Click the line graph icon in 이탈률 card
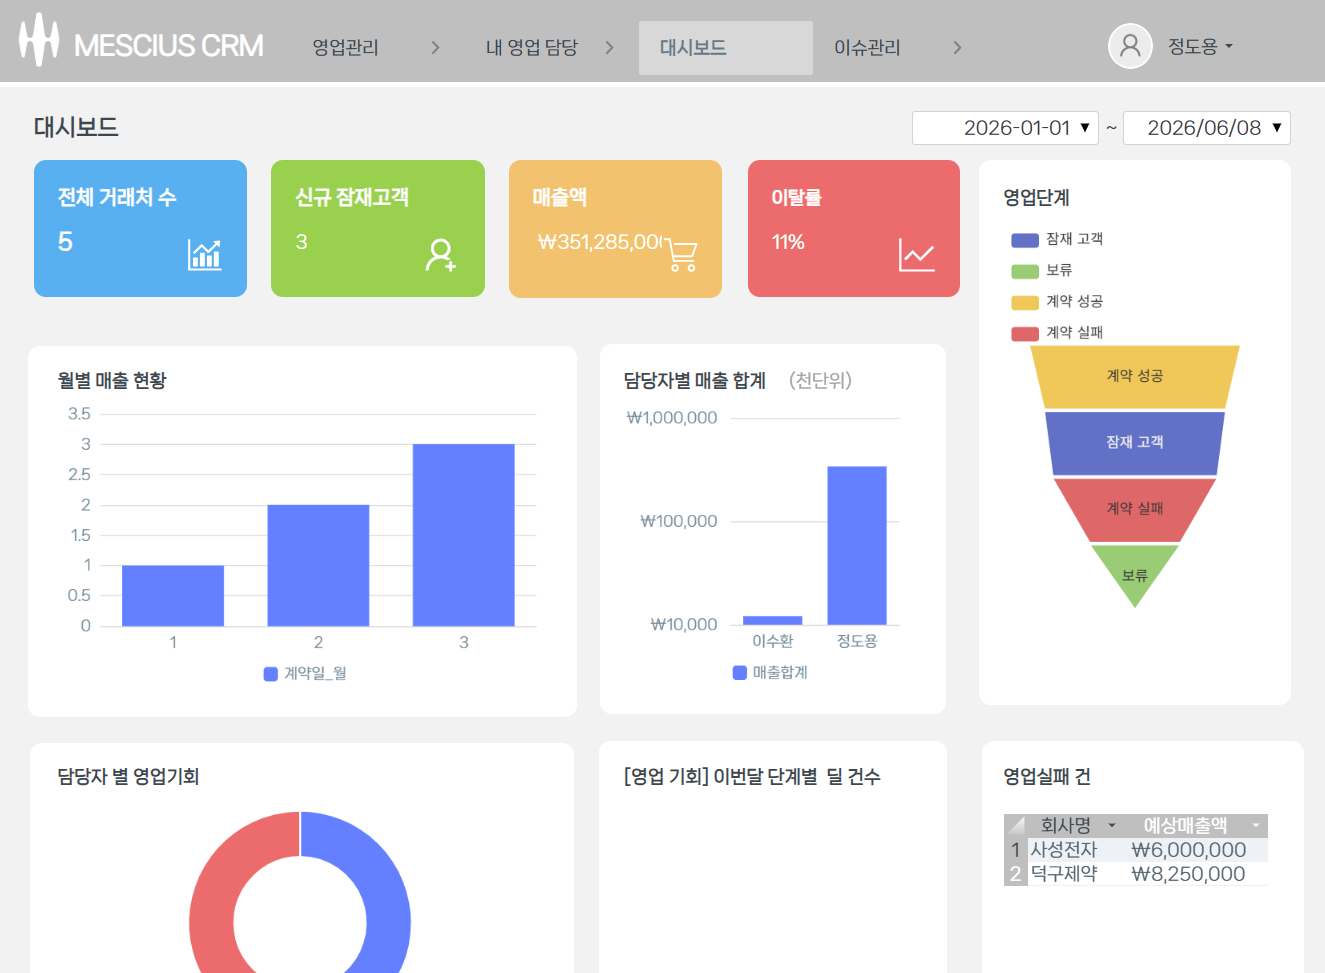 pos(917,255)
